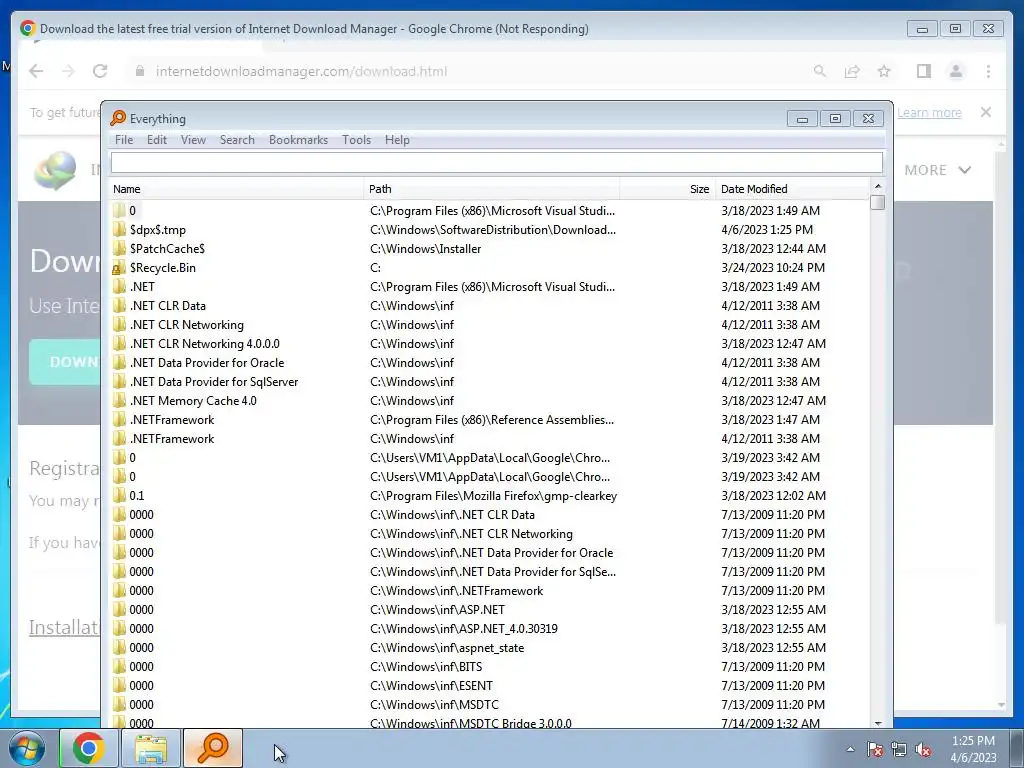Image resolution: width=1024 pixels, height=768 pixels.
Task: Click the Everything search input box
Action: pyautogui.click(x=496, y=162)
